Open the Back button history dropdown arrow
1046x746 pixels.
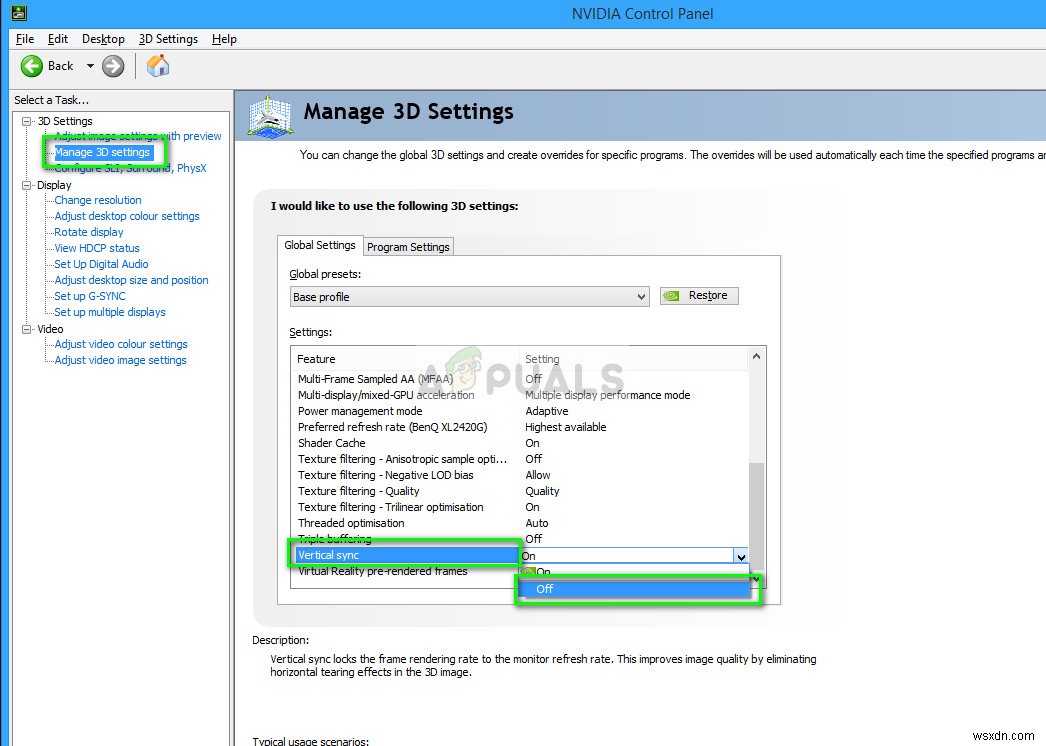[90, 66]
